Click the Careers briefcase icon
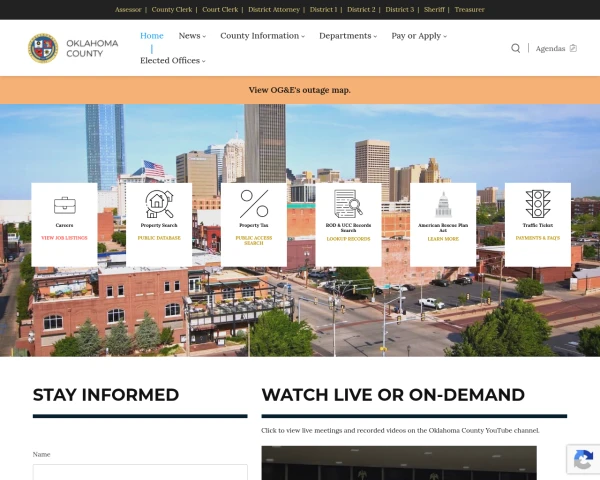This screenshot has width=600, height=480. pos(64,206)
